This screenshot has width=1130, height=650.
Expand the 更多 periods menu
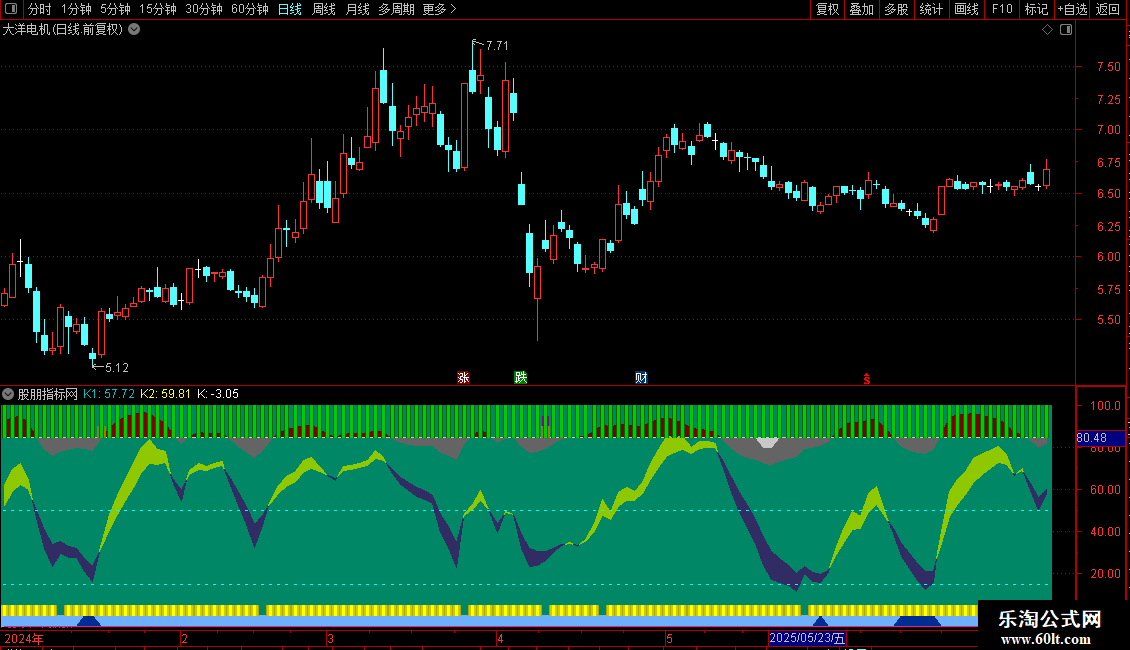[439, 9]
